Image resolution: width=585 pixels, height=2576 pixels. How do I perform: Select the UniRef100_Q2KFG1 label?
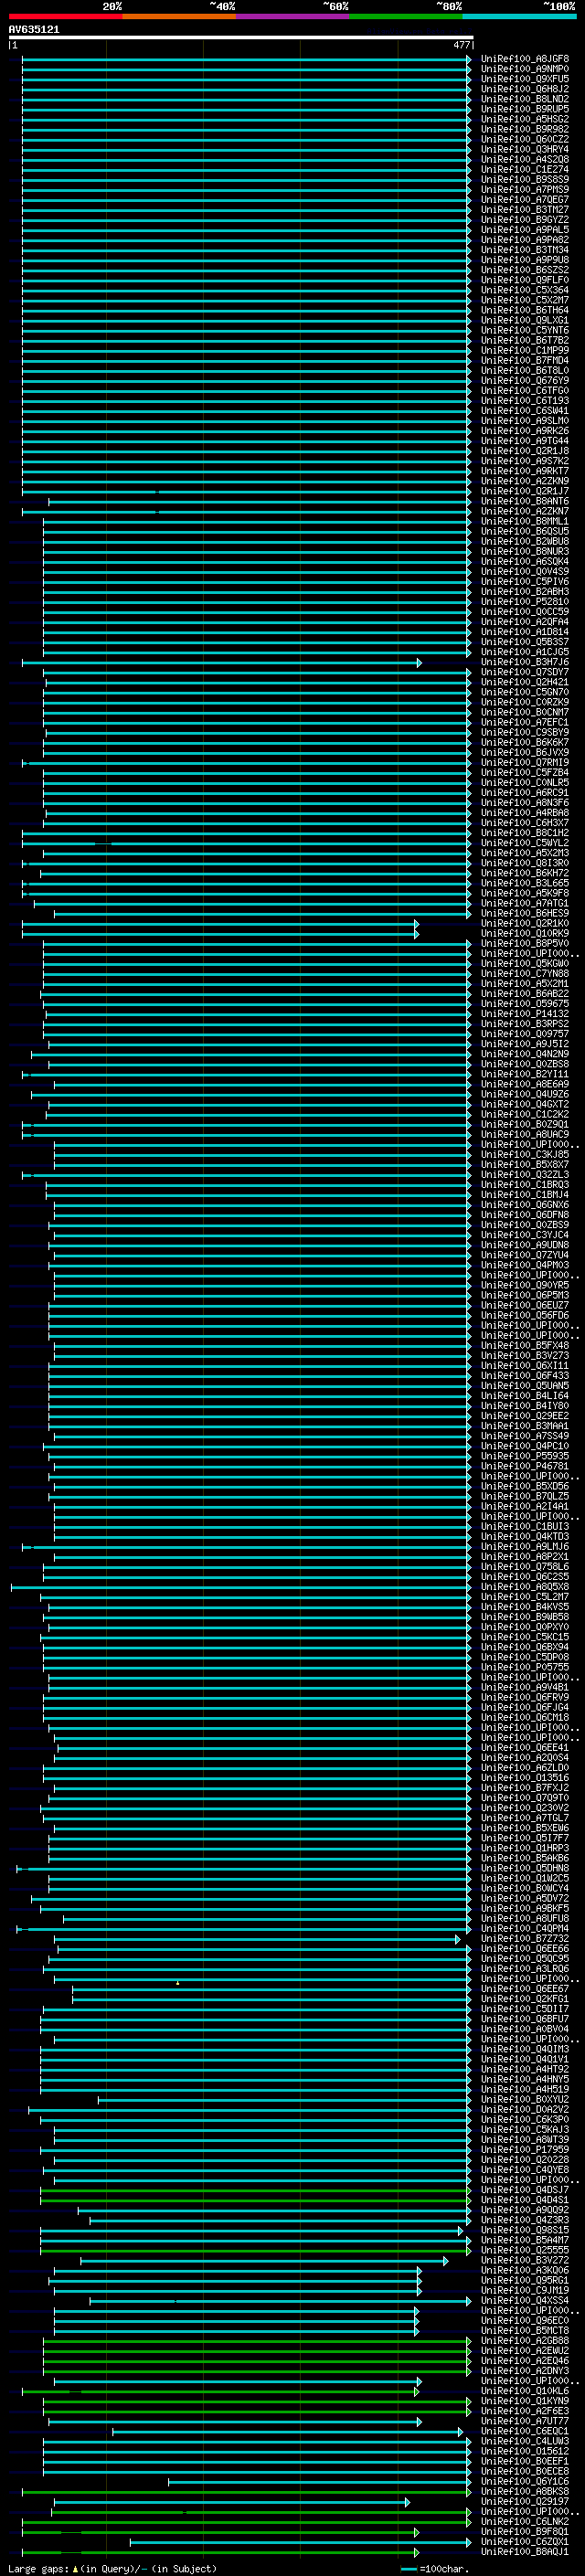point(525,1999)
